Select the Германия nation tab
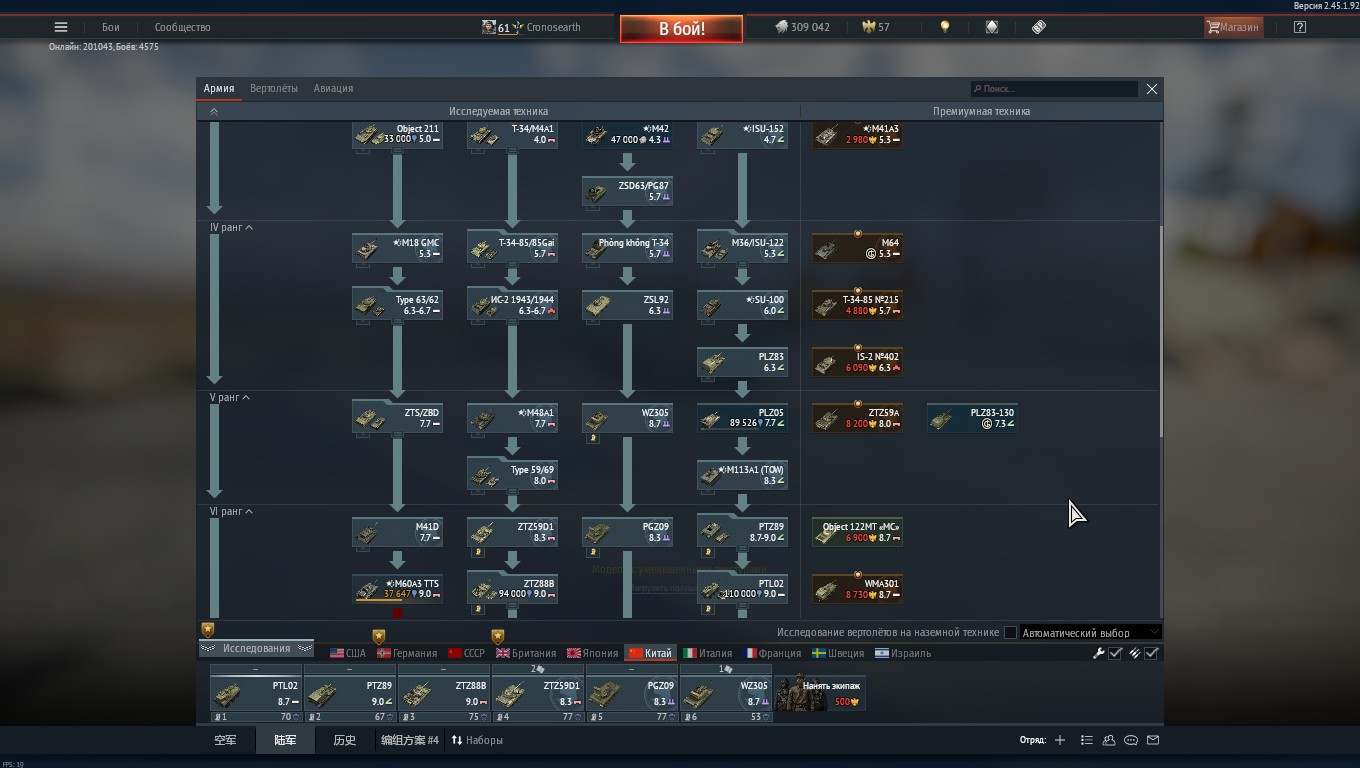Screen dimensions: 1360x768 click(x=406, y=653)
